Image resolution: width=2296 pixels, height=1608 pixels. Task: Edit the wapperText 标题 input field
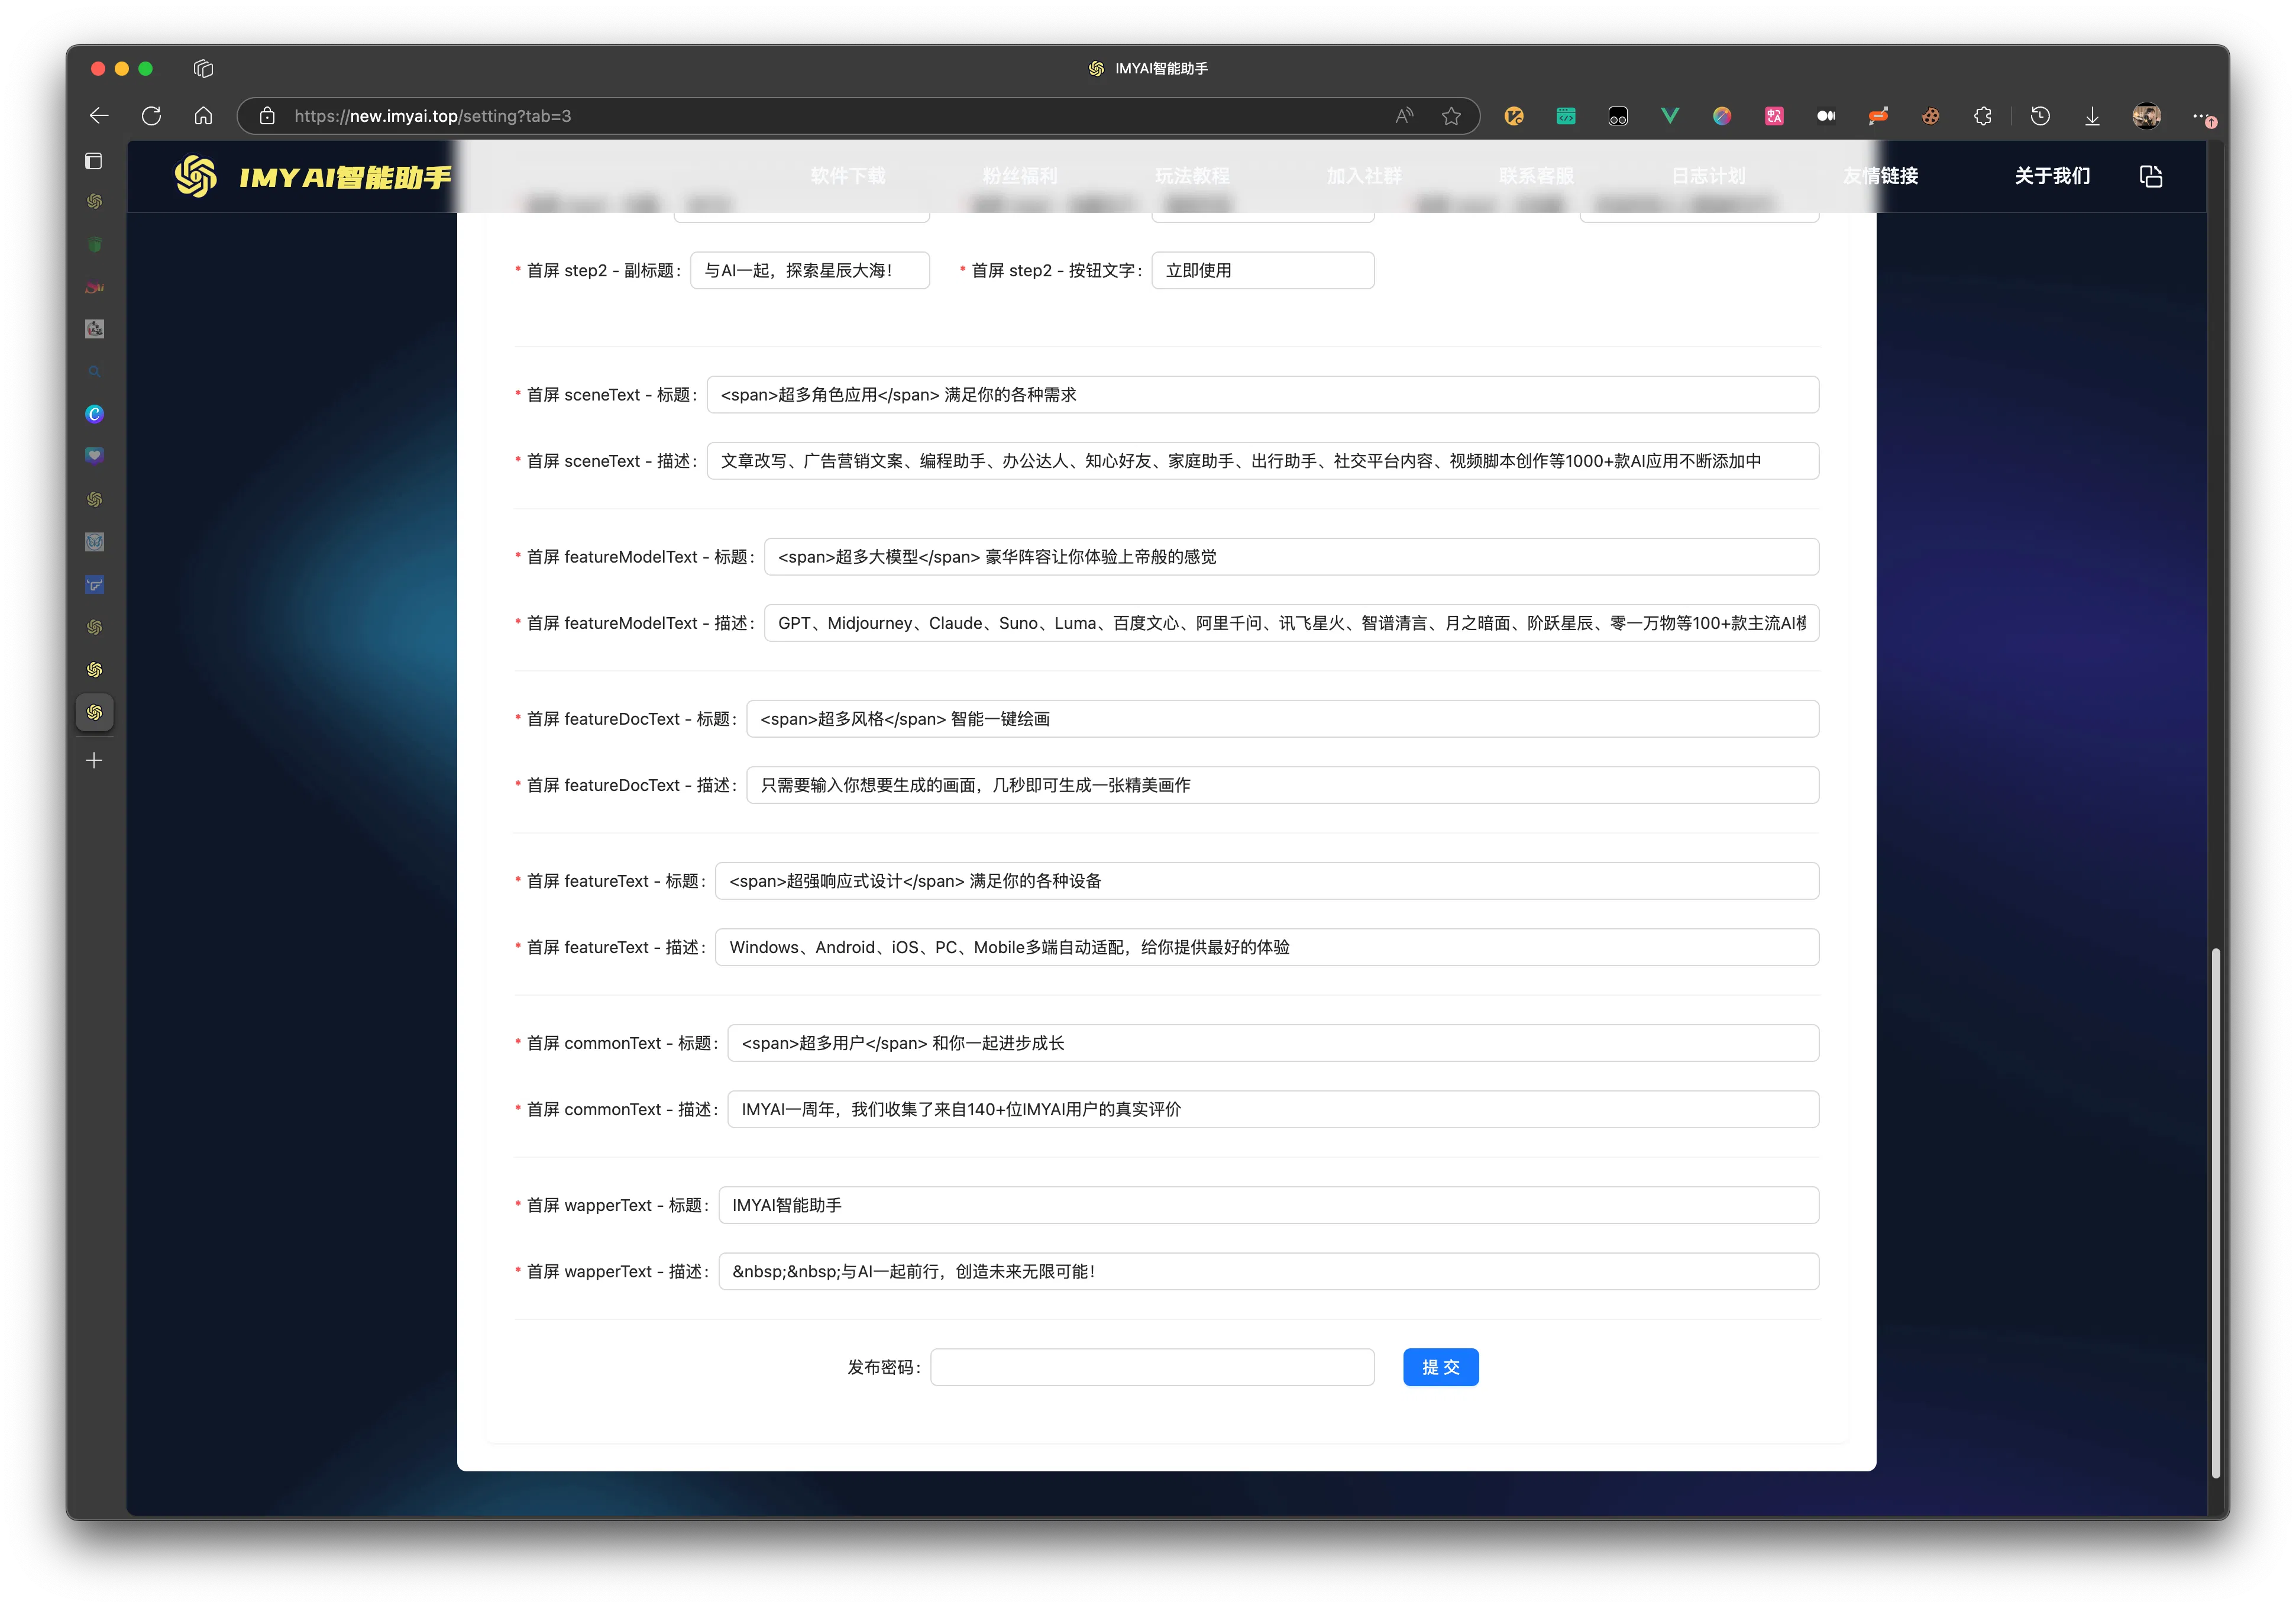tap(1269, 1205)
